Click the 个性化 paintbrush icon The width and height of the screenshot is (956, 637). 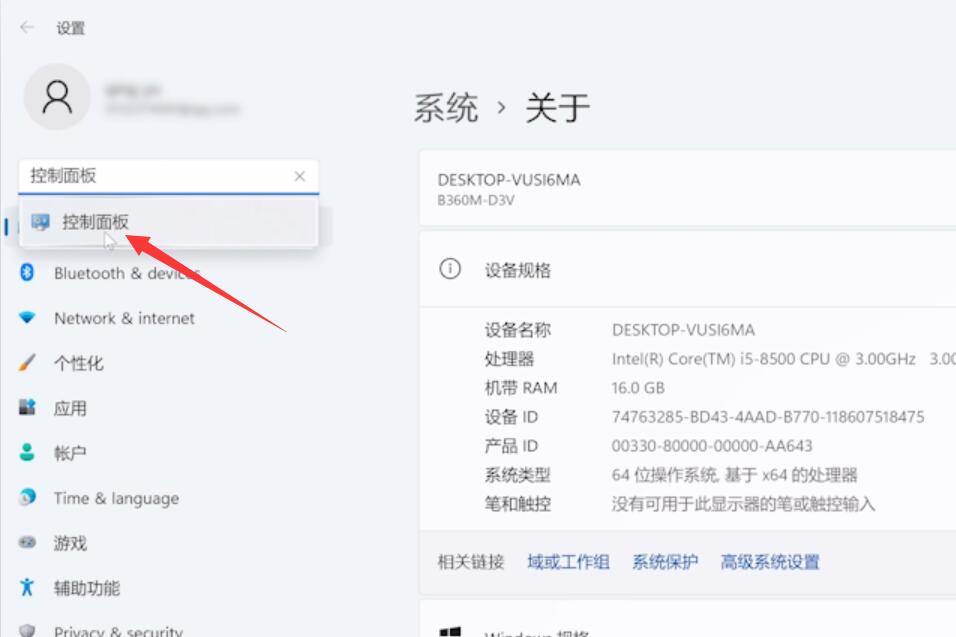27,363
